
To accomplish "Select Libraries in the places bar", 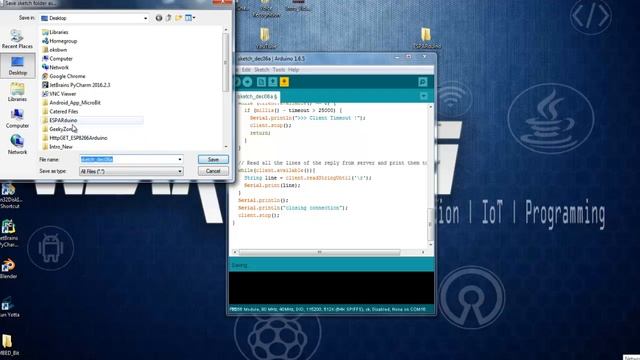I will (x=17, y=92).
